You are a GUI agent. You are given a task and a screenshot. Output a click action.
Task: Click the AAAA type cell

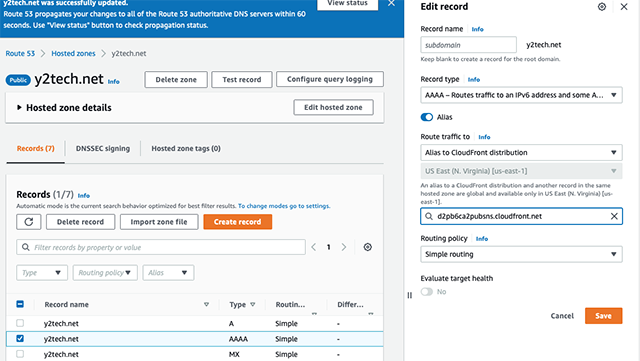coord(238,339)
